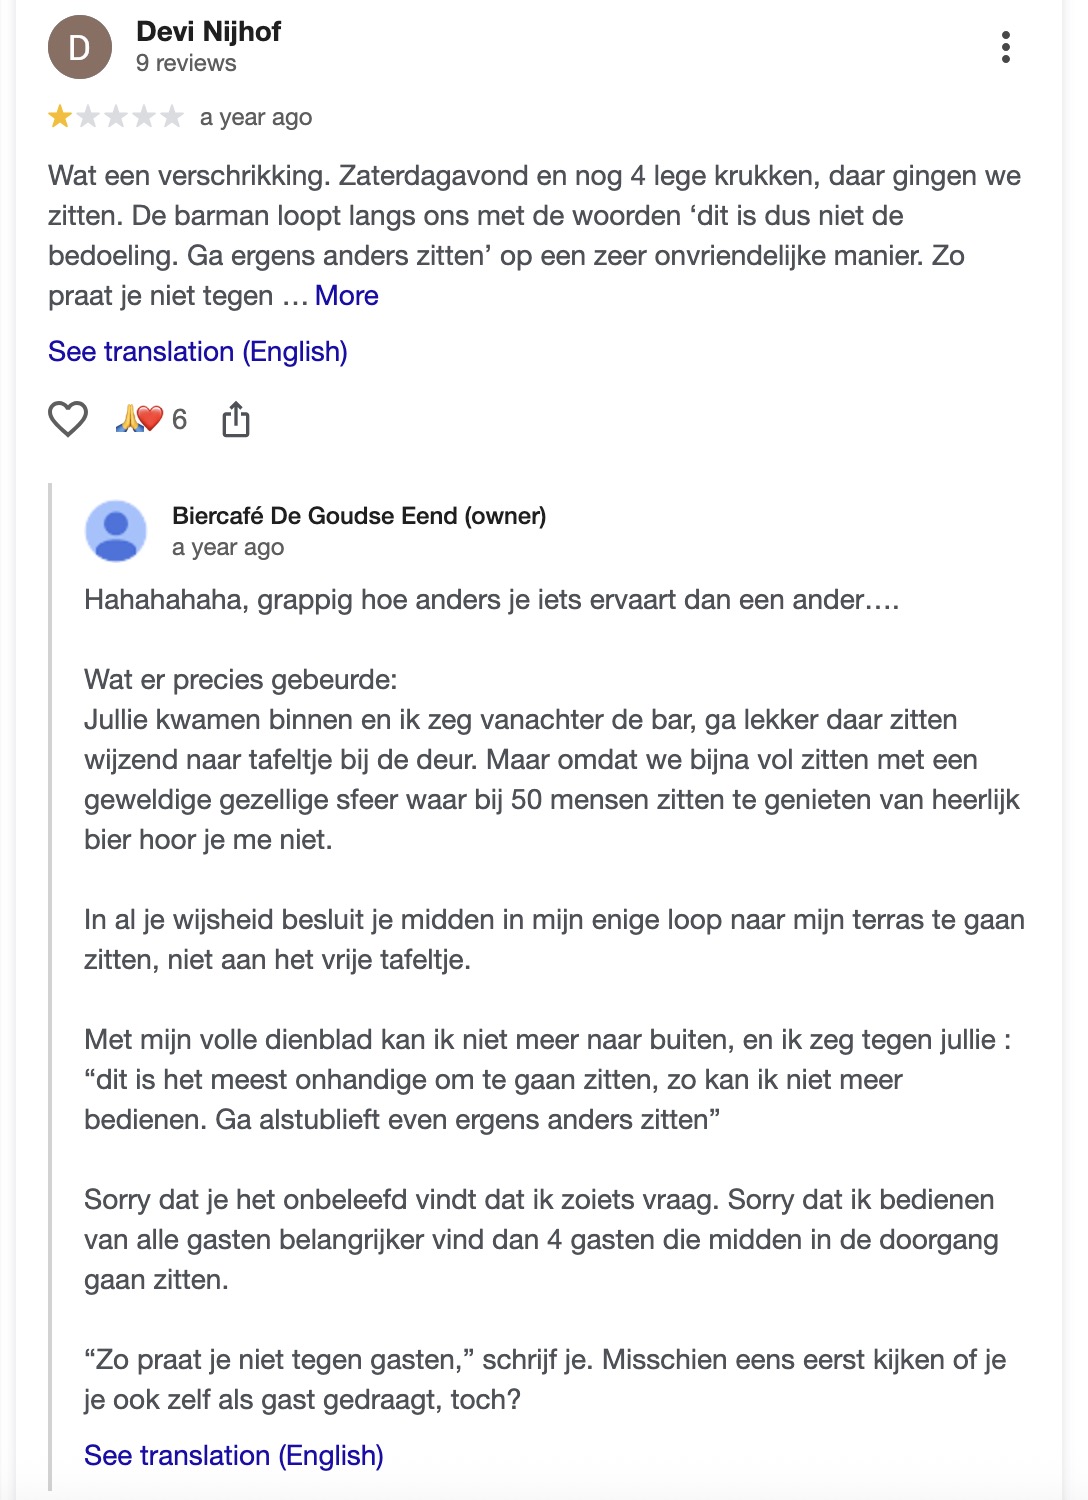Click the gold first rating star
The width and height of the screenshot is (1088, 1500).
(x=60, y=117)
